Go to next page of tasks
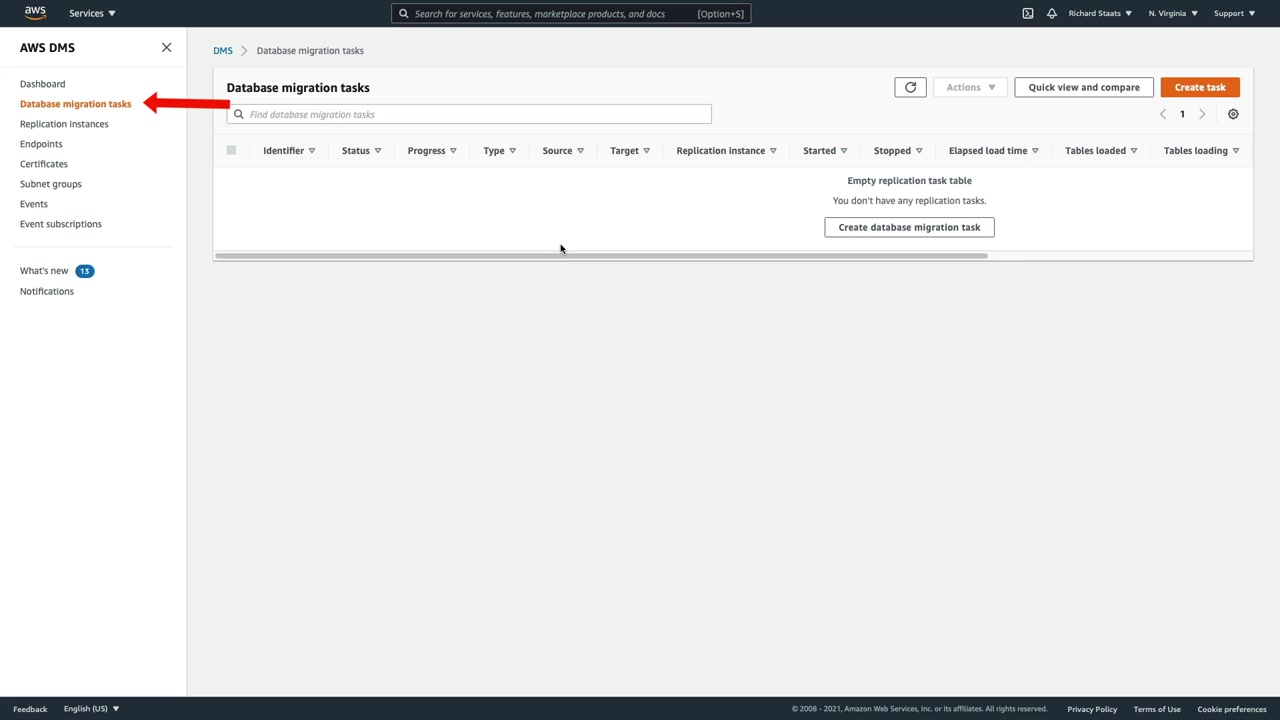 point(1202,114)
